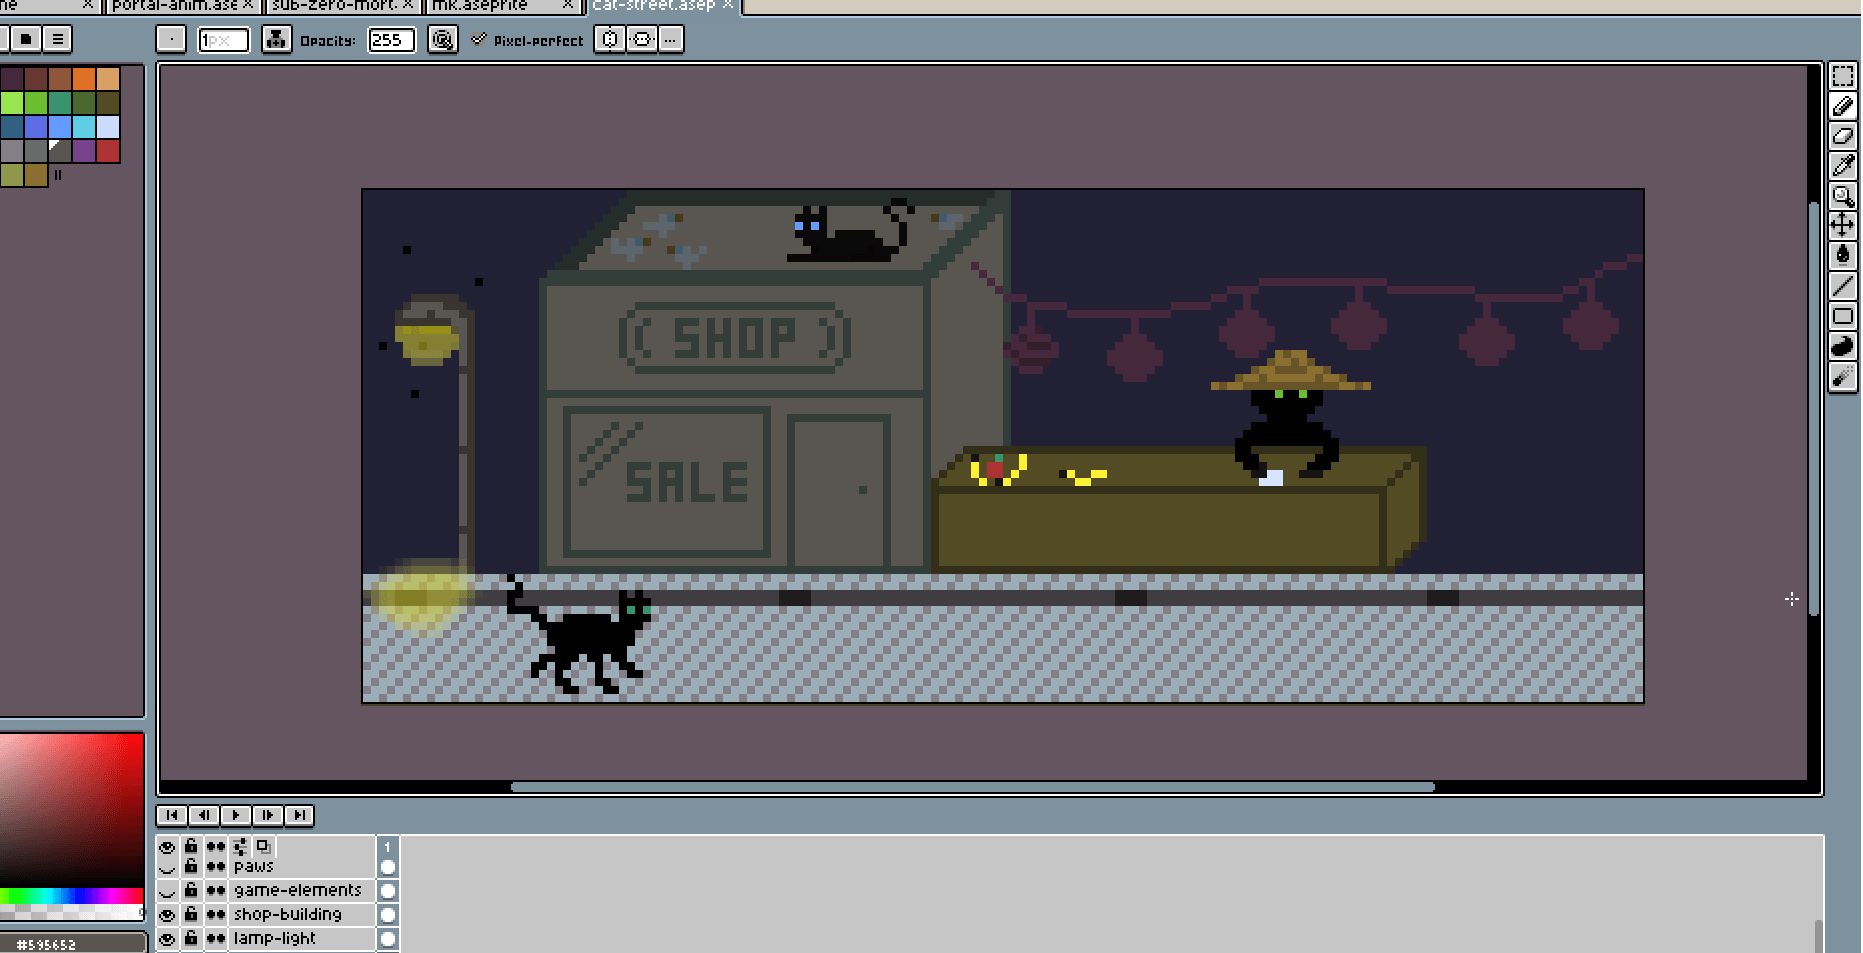Open timeline settings in the layer header
The image size is (1863, 953).
pos(241,847)
